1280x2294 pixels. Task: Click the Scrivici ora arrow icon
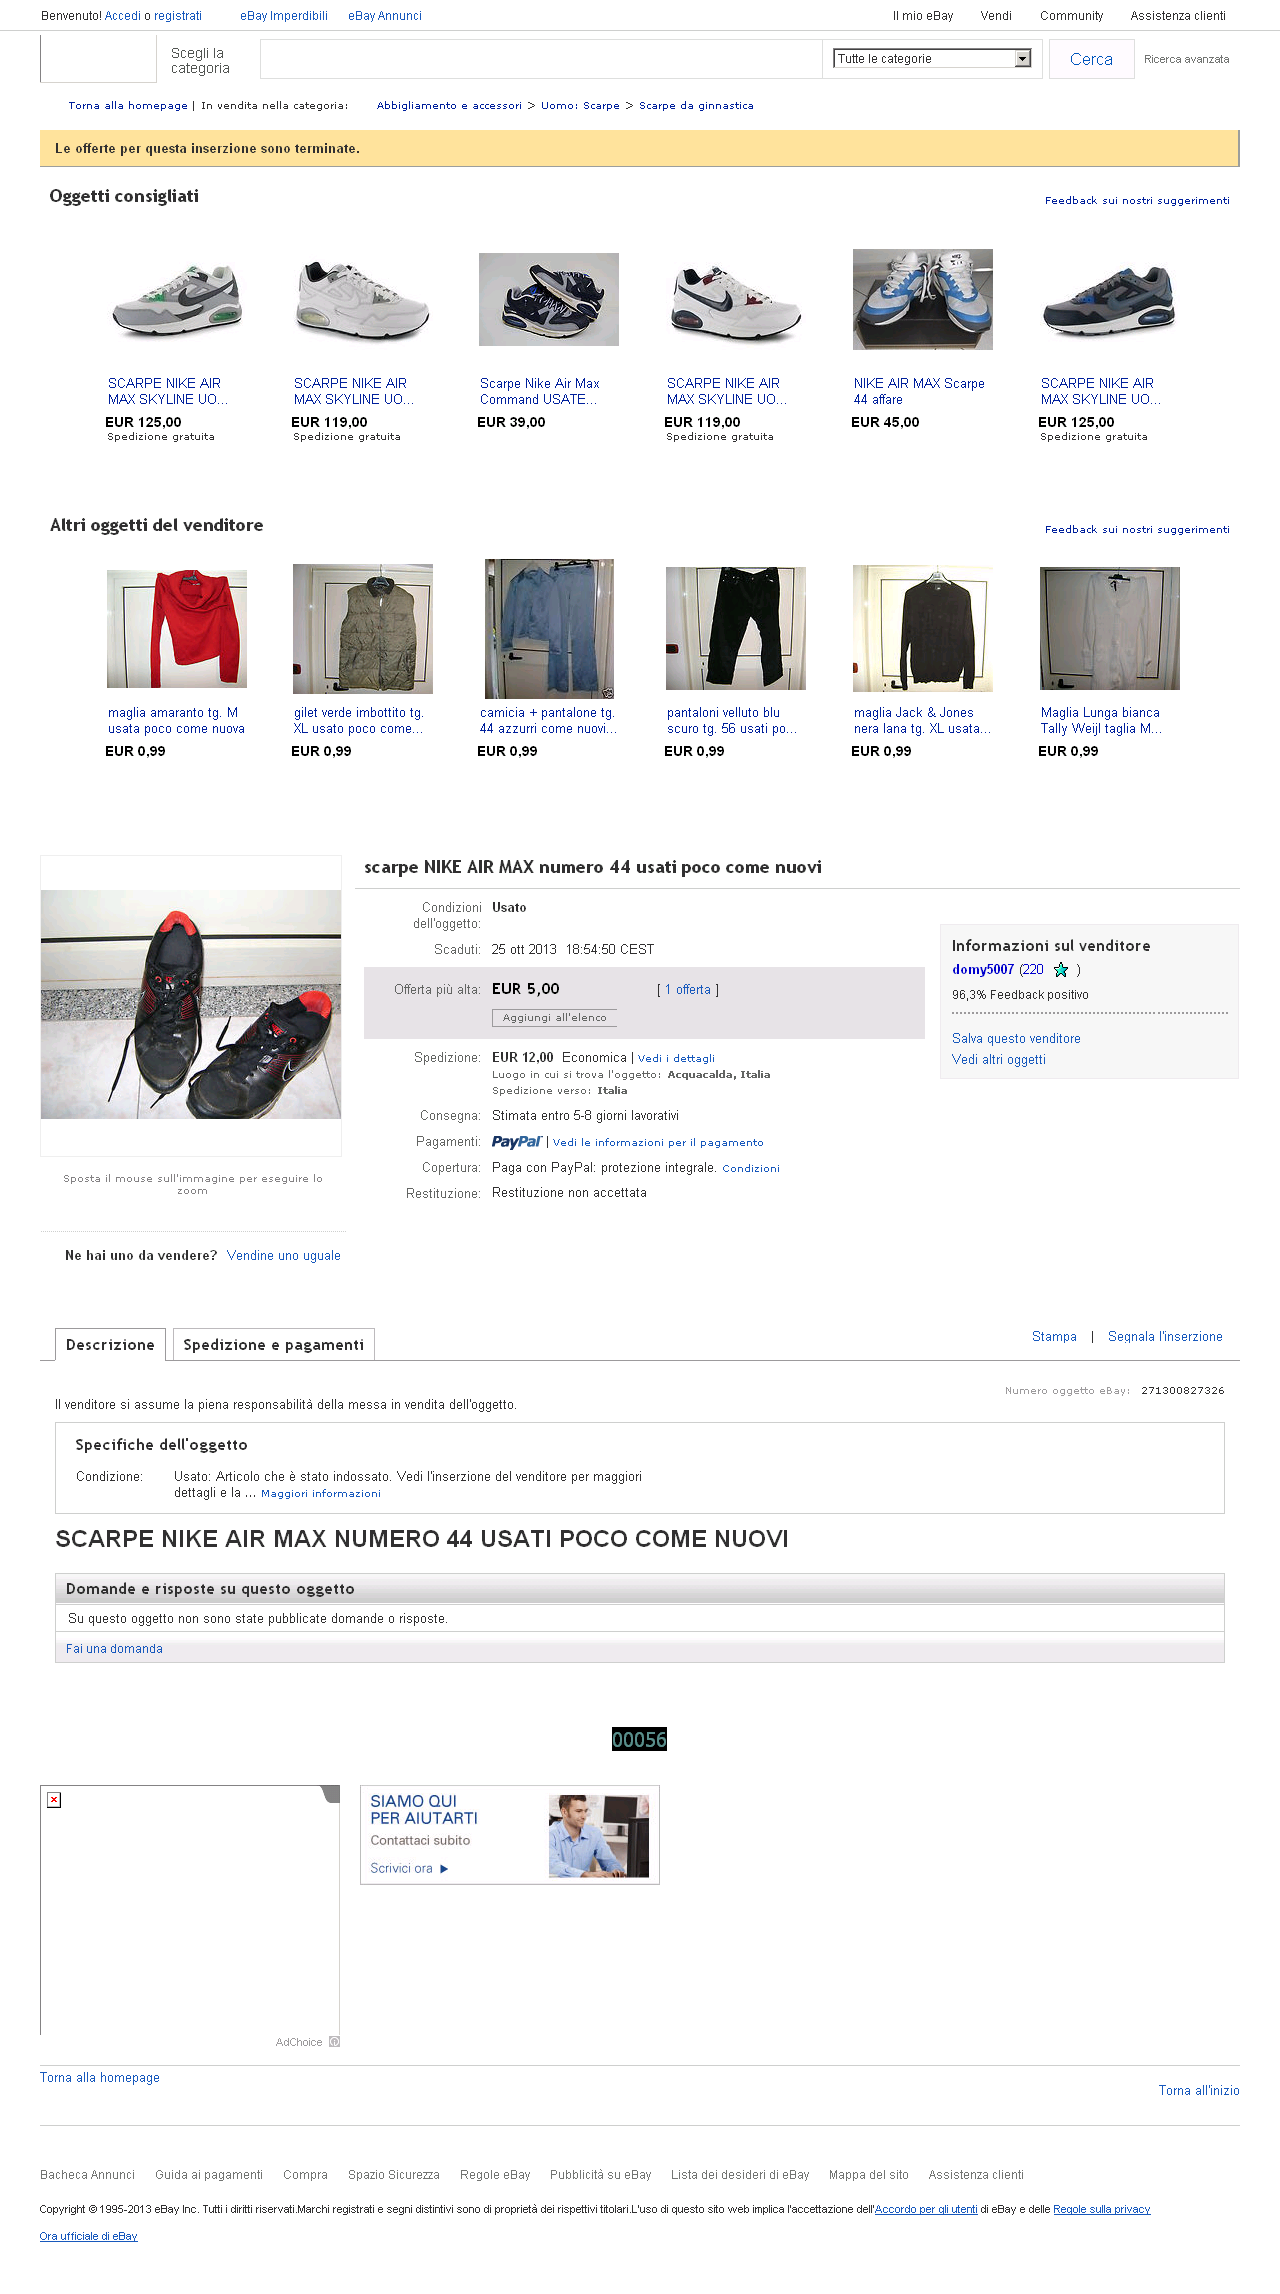coord(444,1868)
